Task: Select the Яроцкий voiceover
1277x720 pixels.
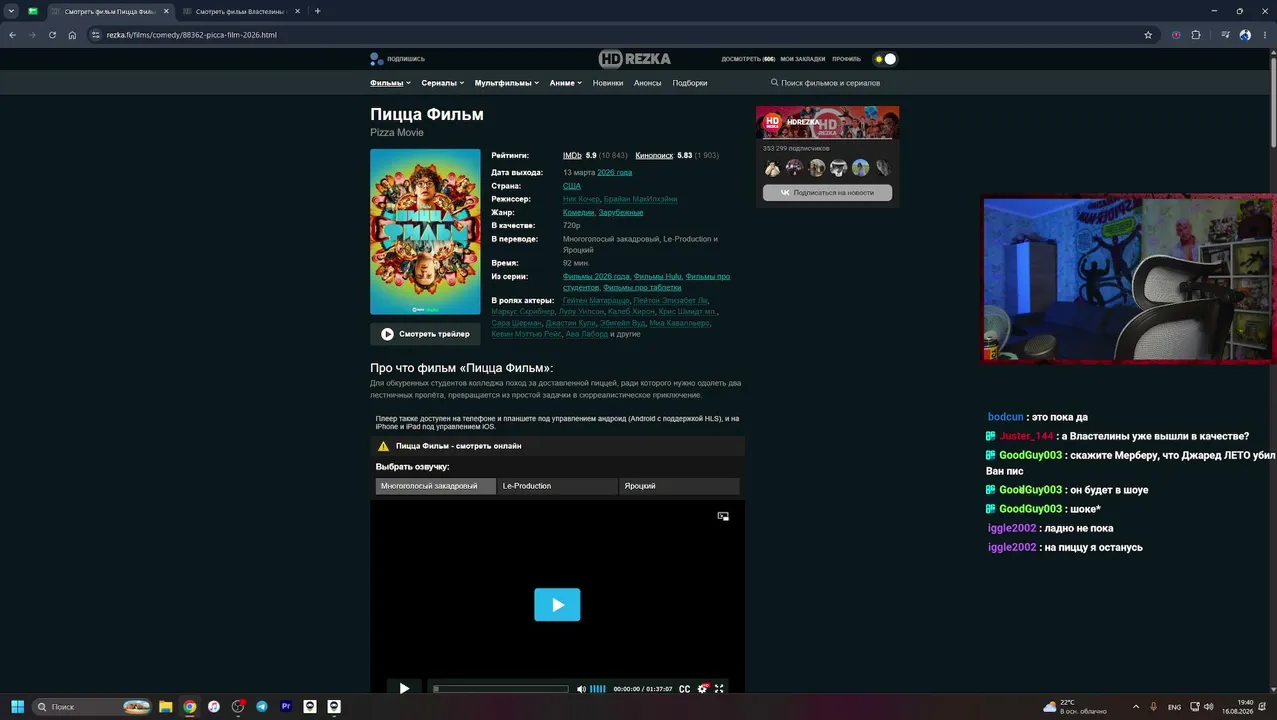Action: coord(679,486)
